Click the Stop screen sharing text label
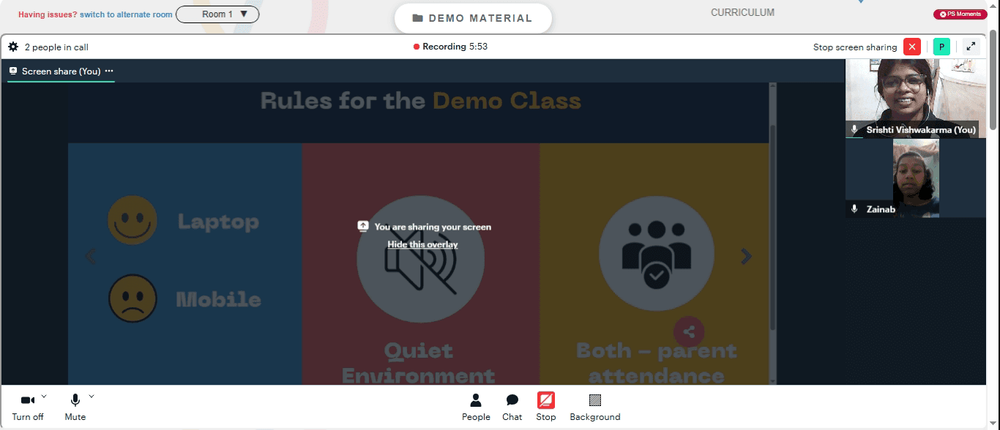The width and height of the screenshot is (1000, 430). [855, 47]
